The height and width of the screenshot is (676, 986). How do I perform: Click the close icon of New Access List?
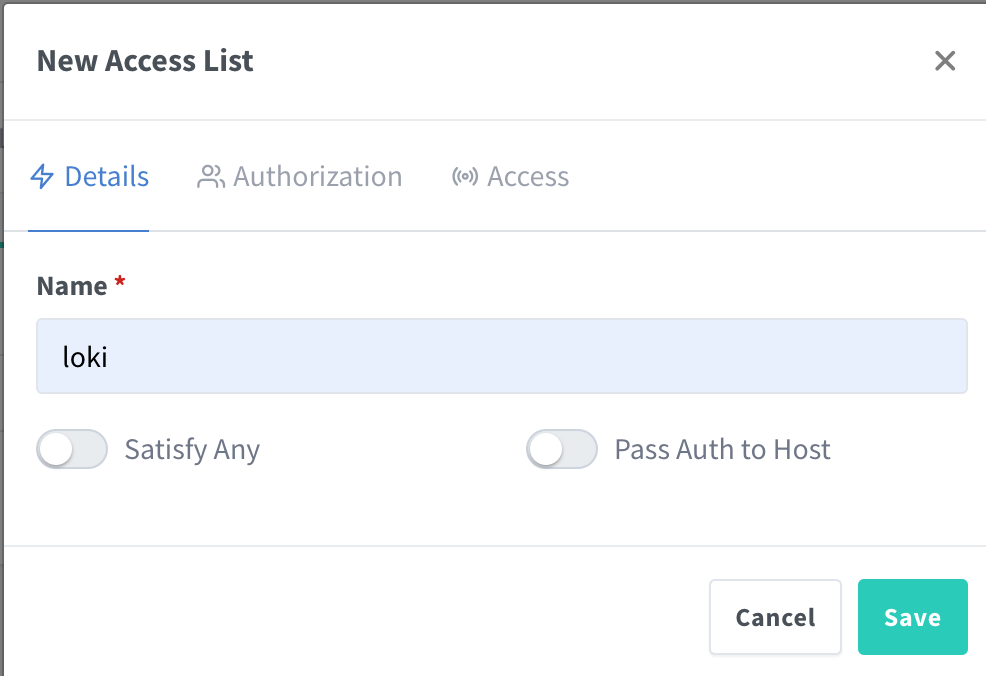click(945, 61)
